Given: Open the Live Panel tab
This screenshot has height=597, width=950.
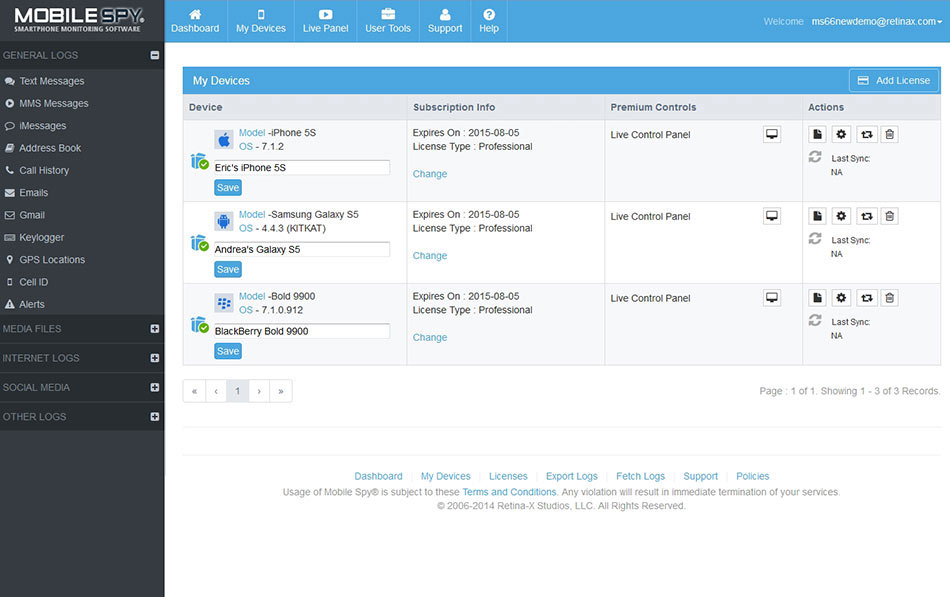Looking at the screenshot, I should (x=325, y=21).
